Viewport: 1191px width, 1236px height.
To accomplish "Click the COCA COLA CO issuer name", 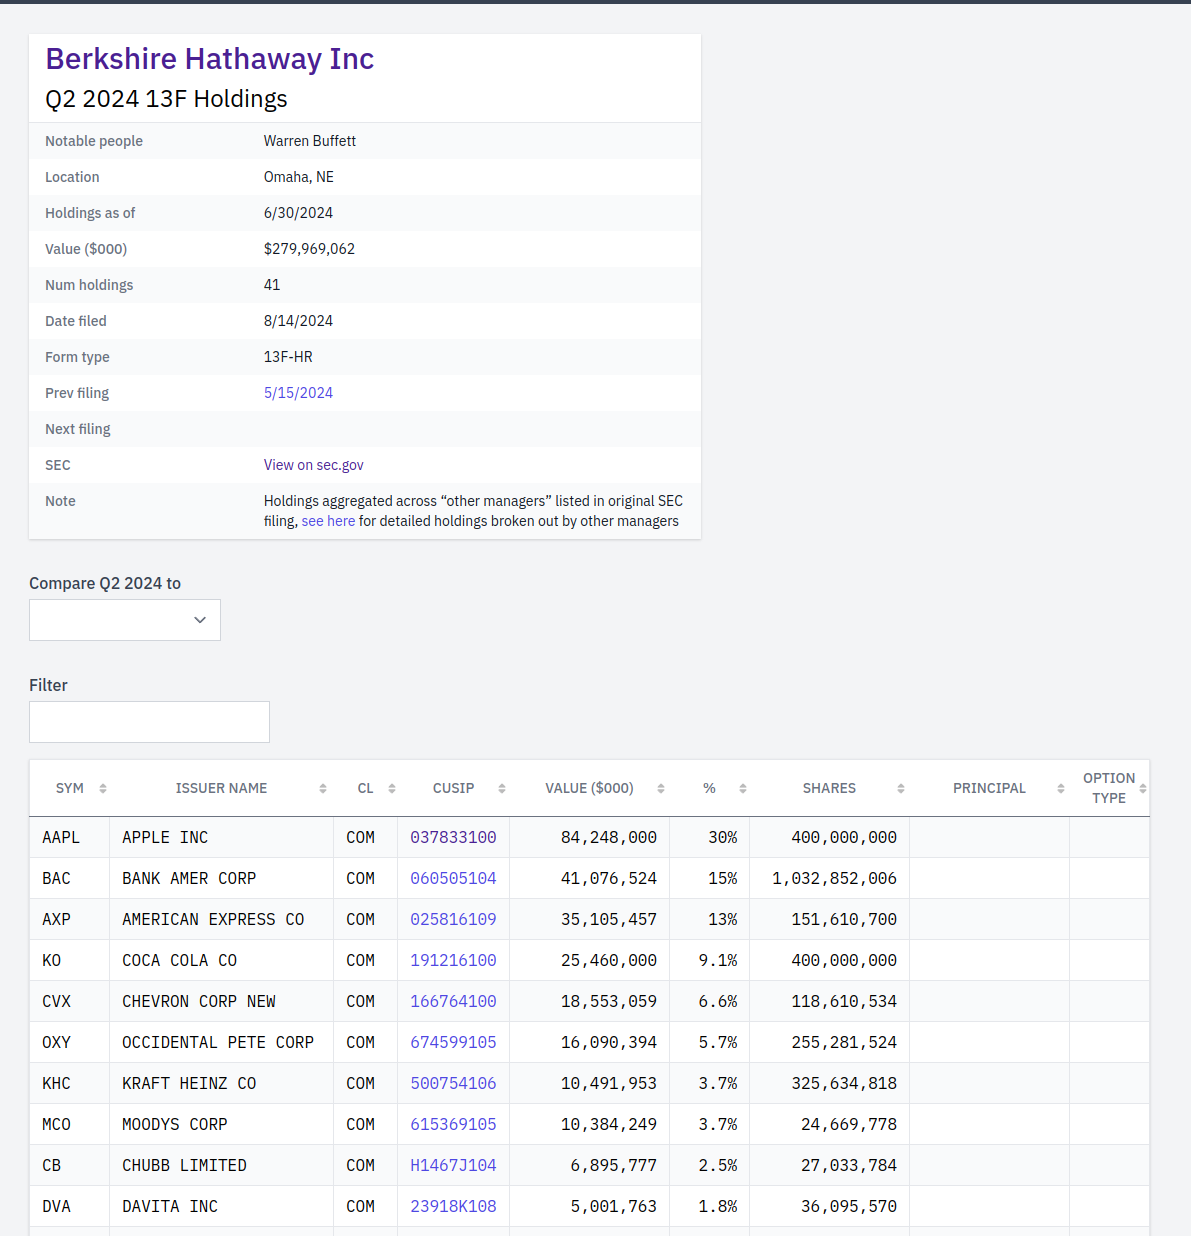I will pyautogui.click(x=180, y=961).
